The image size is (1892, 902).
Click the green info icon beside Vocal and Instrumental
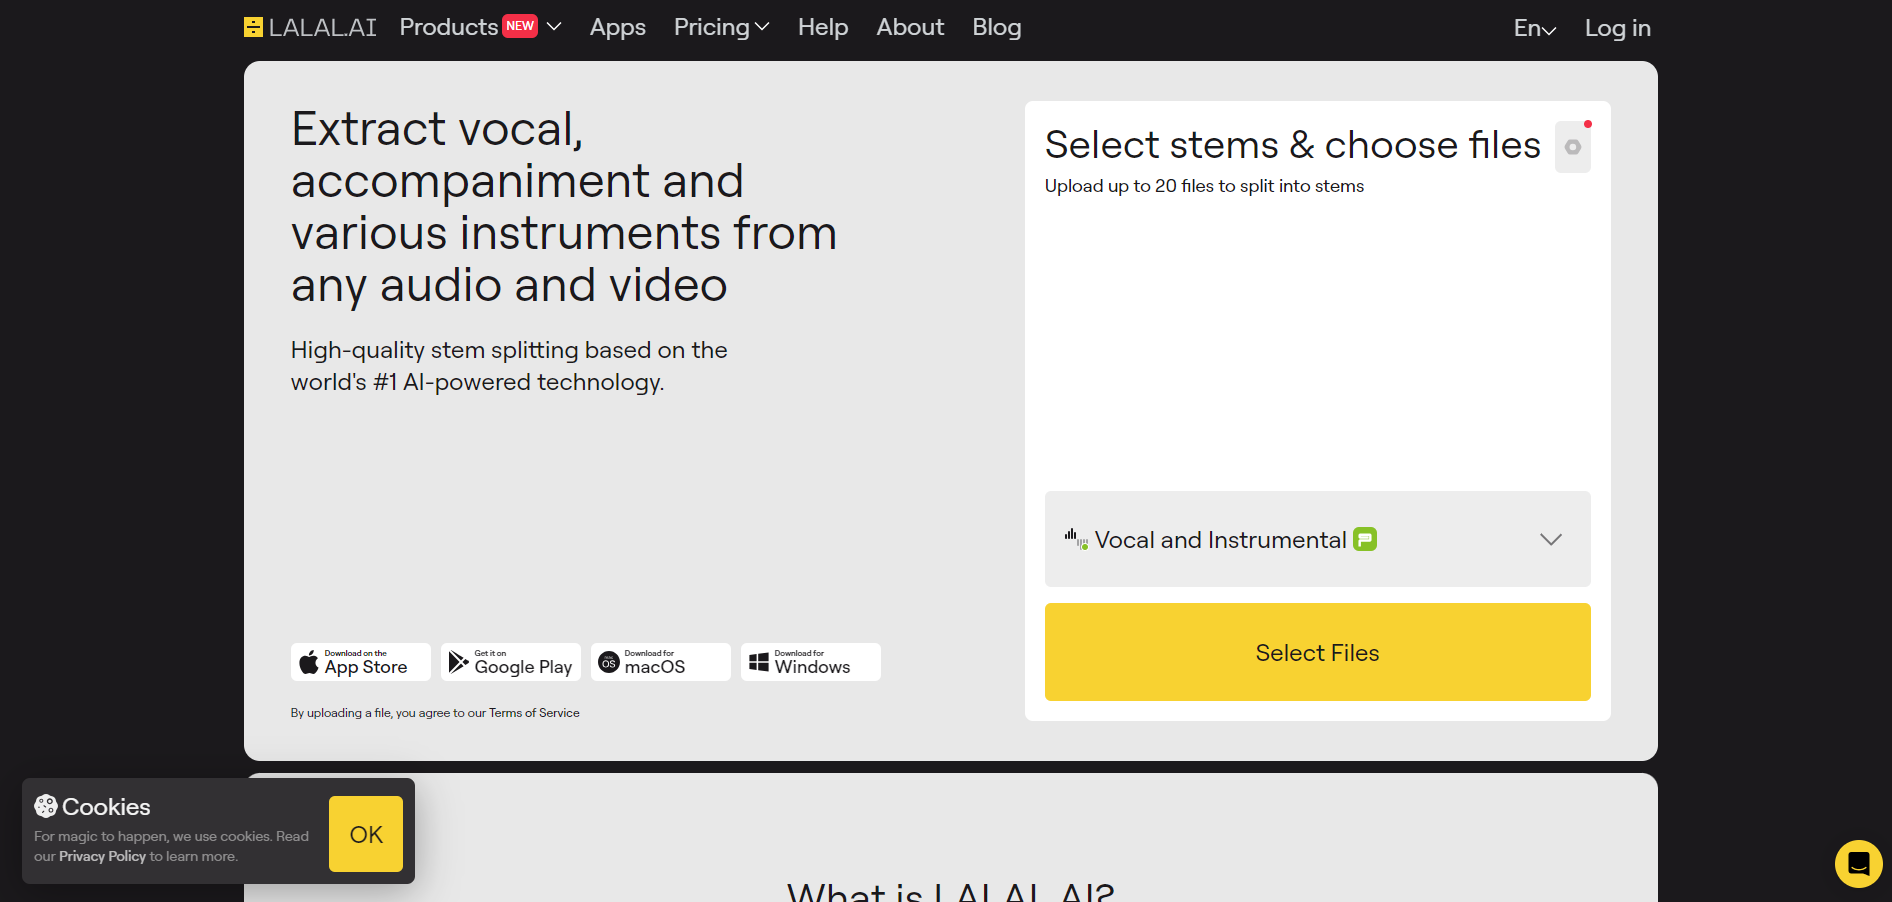click(x=1365, y=539)
